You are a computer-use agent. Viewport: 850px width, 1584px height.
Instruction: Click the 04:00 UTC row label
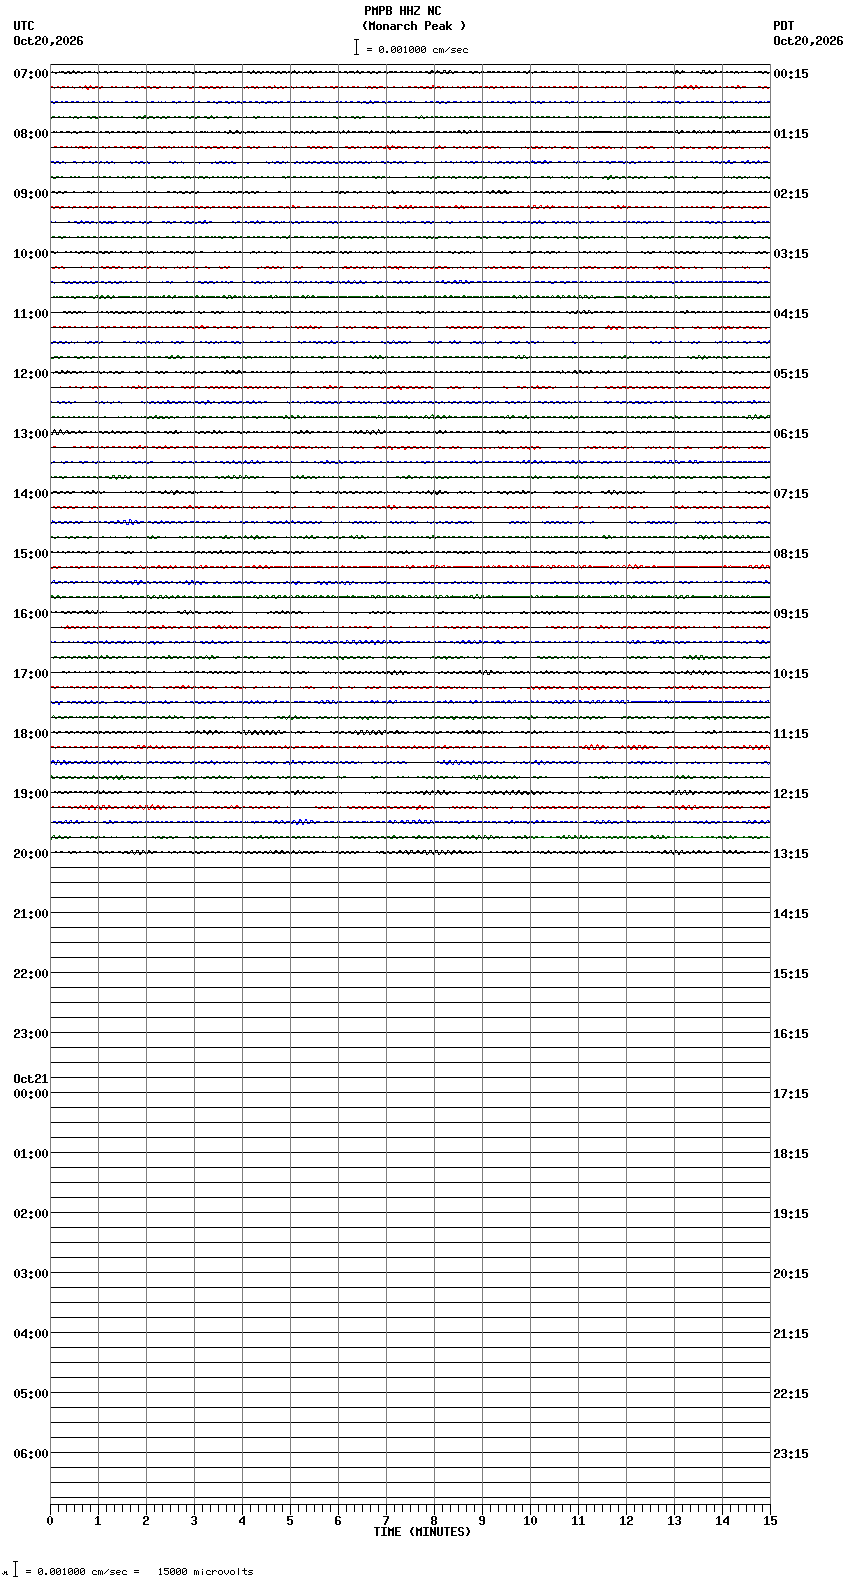(x=31, y=1334)
